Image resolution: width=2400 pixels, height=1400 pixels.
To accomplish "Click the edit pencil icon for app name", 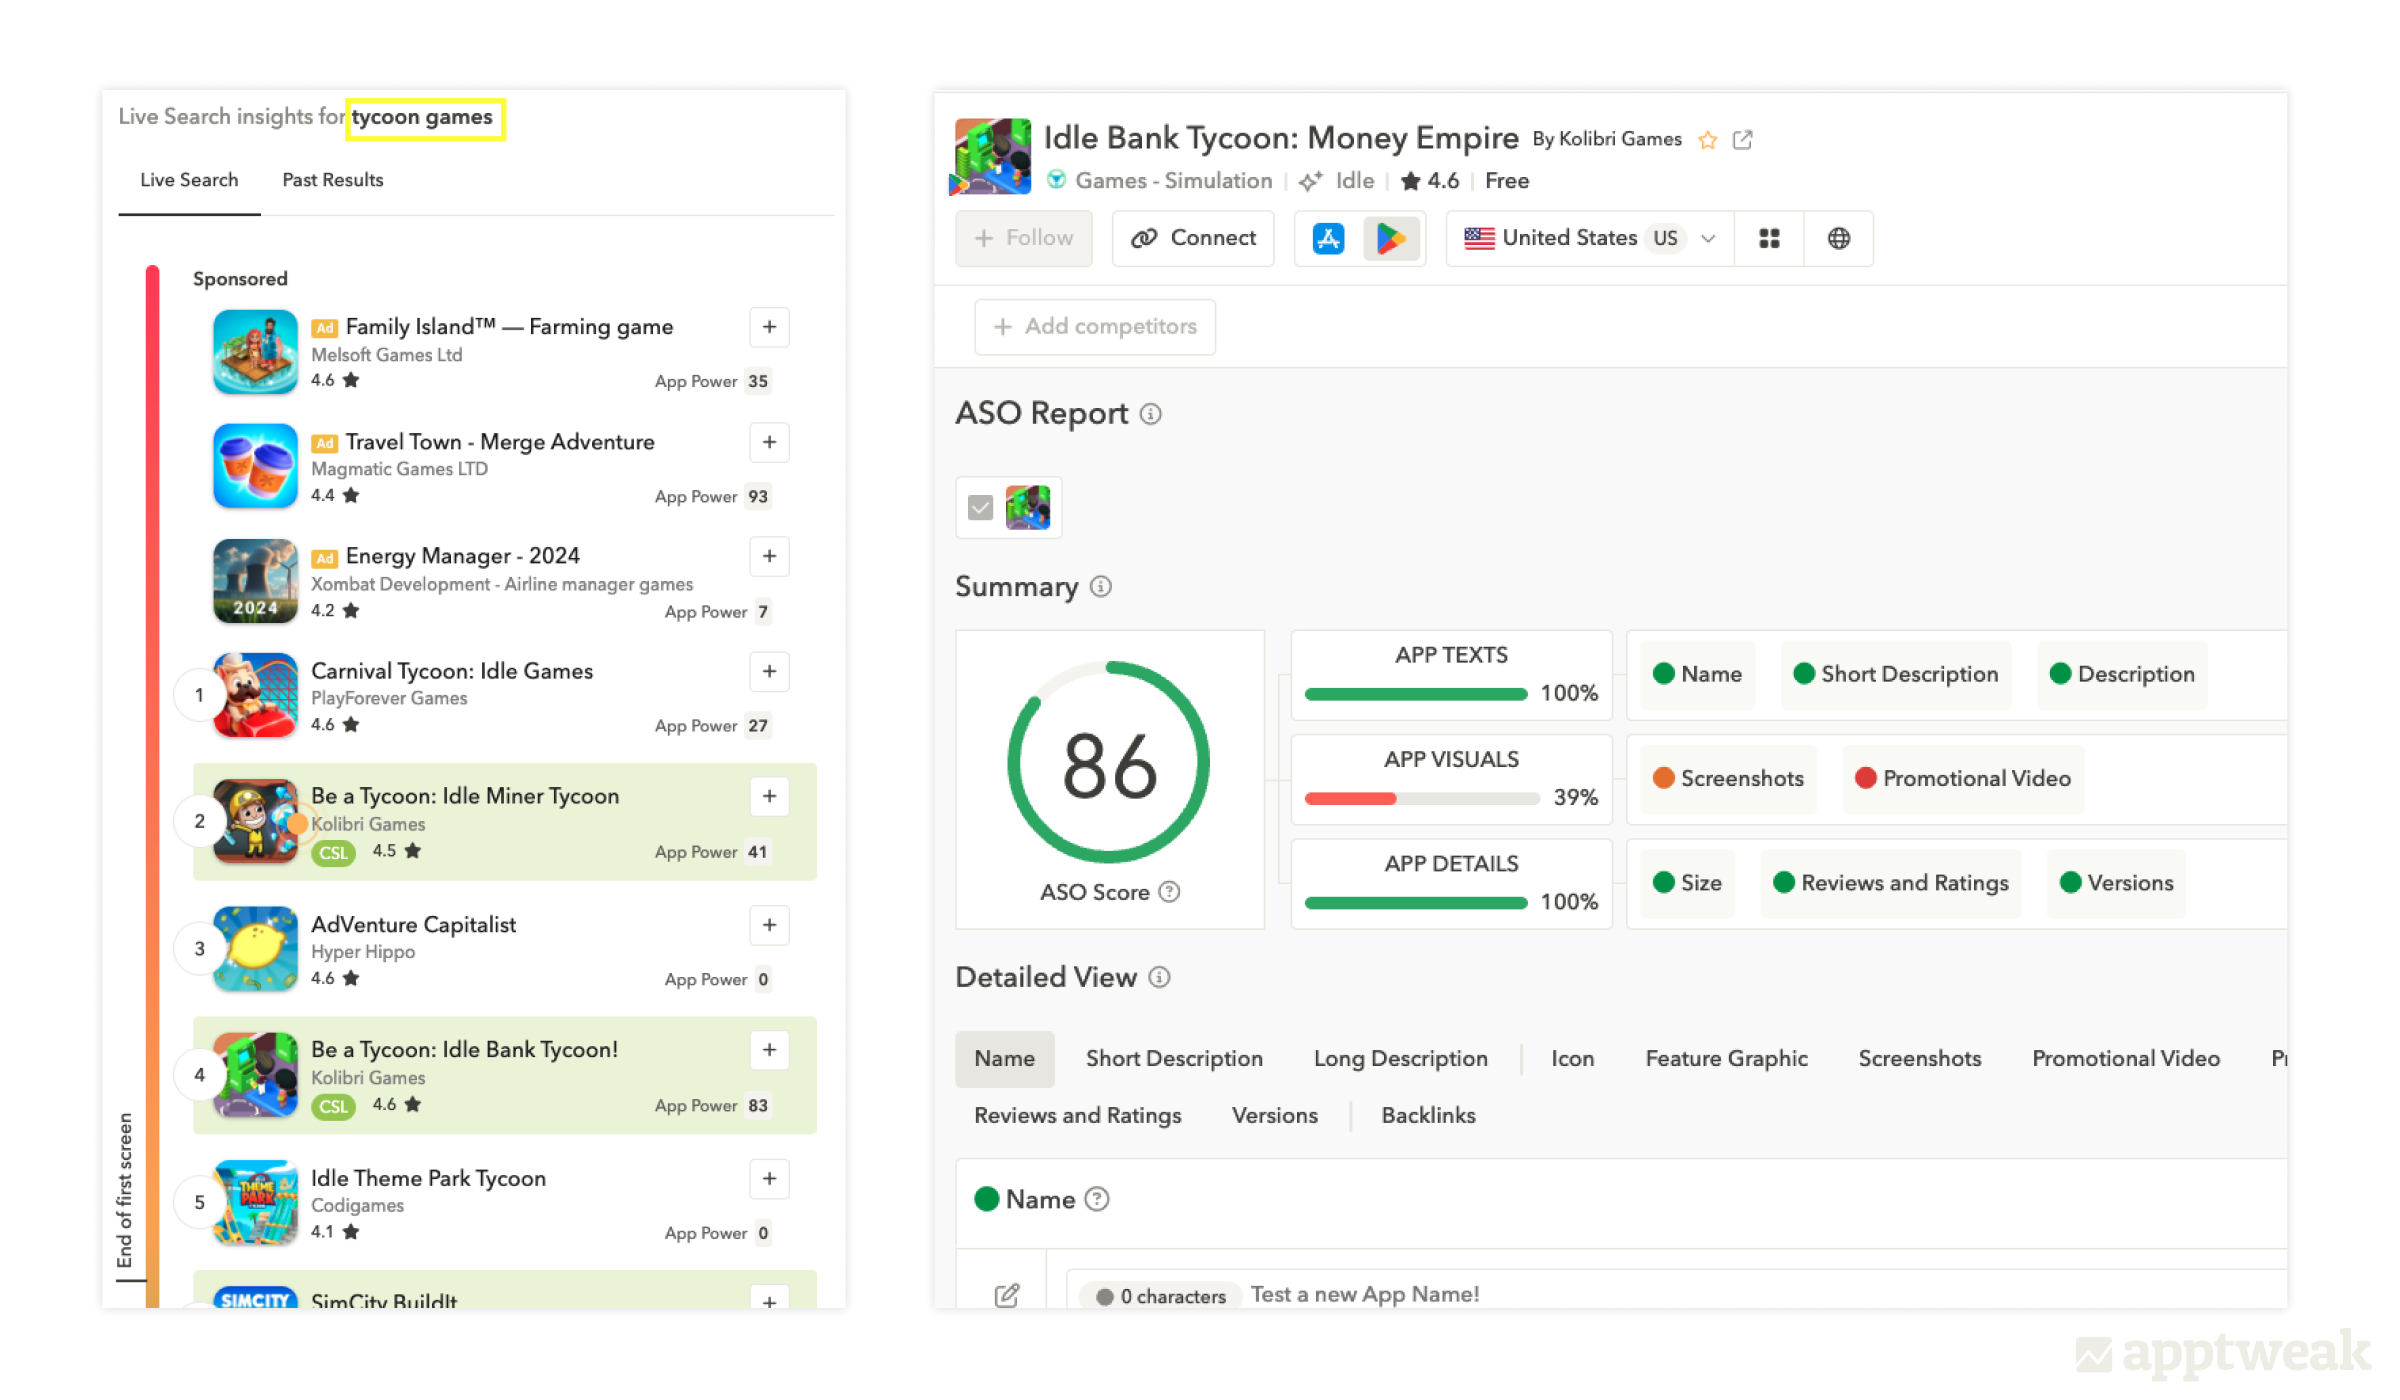I will (x=1007, y=1296).
